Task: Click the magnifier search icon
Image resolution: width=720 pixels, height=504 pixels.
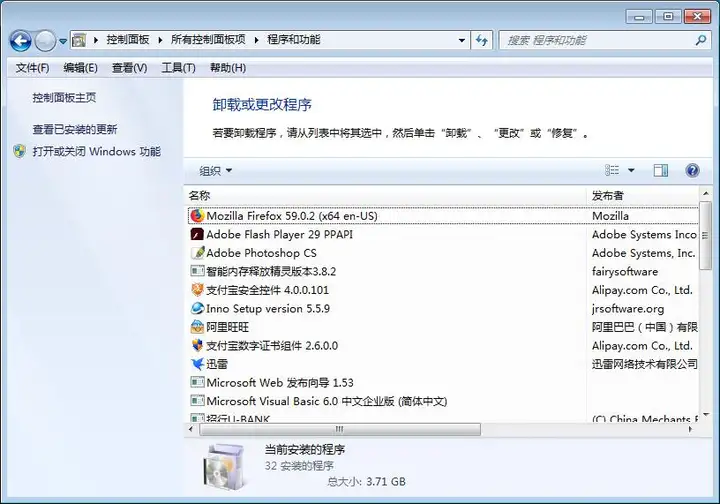Action: [x=700, y=40]
